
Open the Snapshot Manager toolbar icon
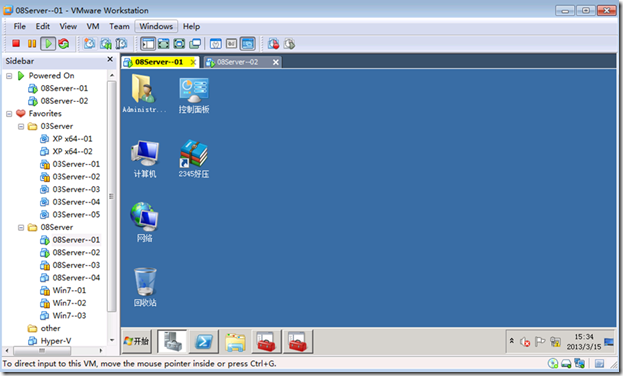pyautogui.click(x=121, y=43)
